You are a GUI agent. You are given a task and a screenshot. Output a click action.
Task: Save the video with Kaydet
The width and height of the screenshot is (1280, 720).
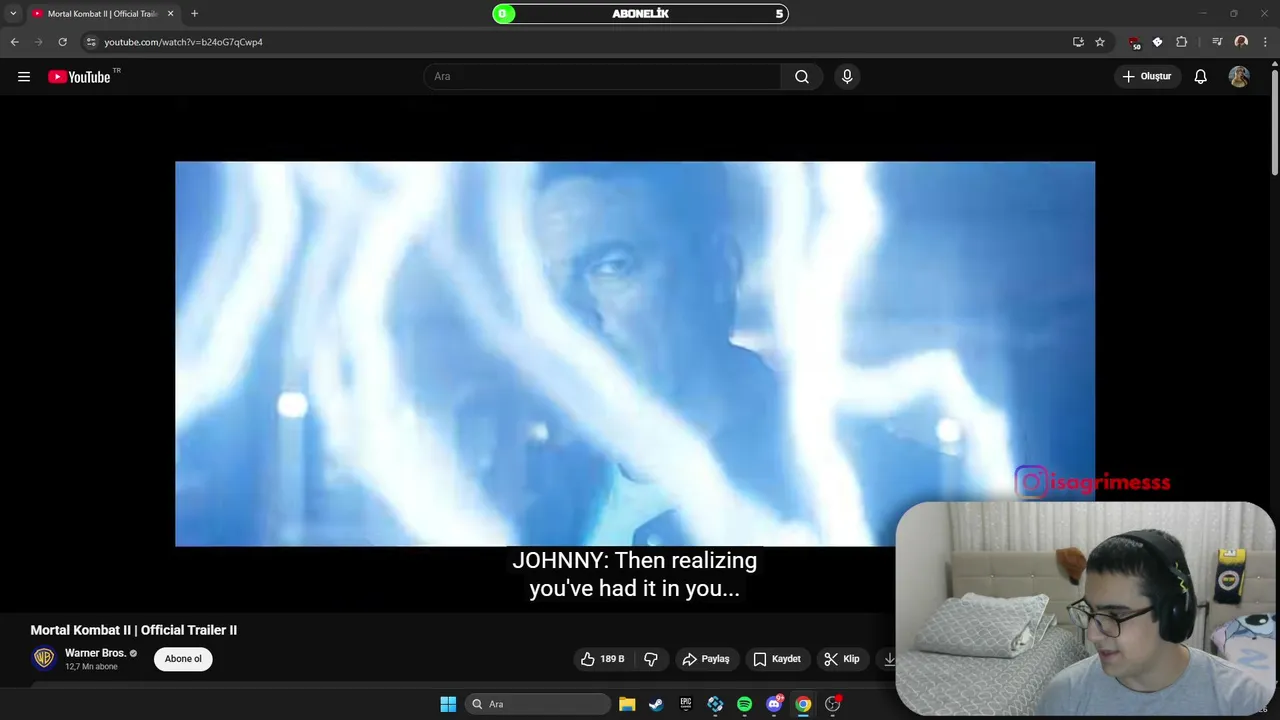777,659
